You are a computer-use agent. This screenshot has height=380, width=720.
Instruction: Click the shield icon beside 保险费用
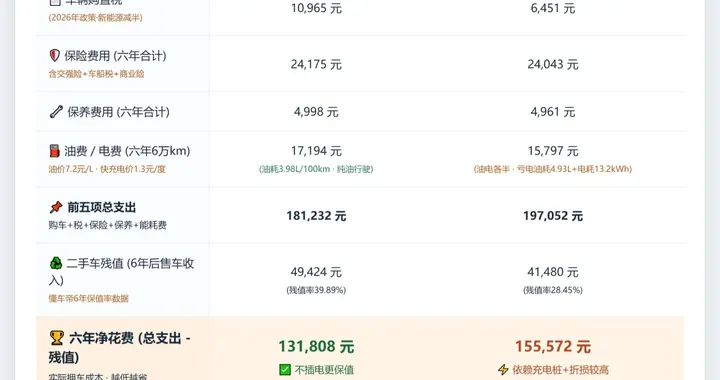(55, 56)
